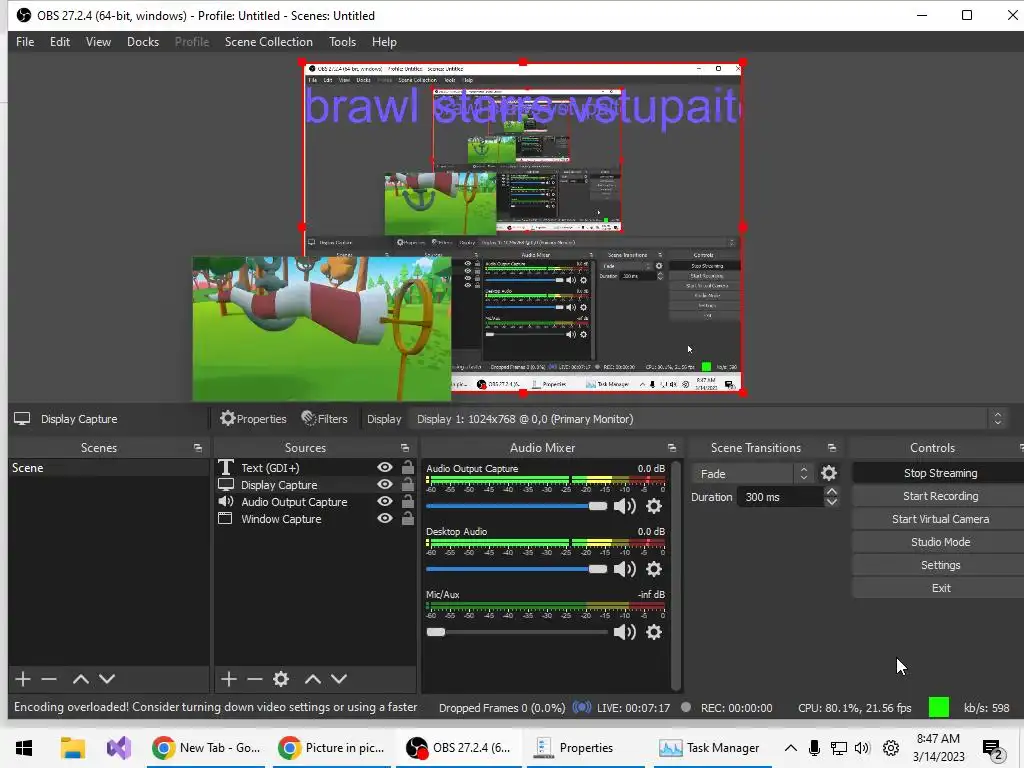Image resolution: width=1024 pixels, height=768 pixels.
Task: Open Desktop Audio settings gear
Action: (654, 569)
